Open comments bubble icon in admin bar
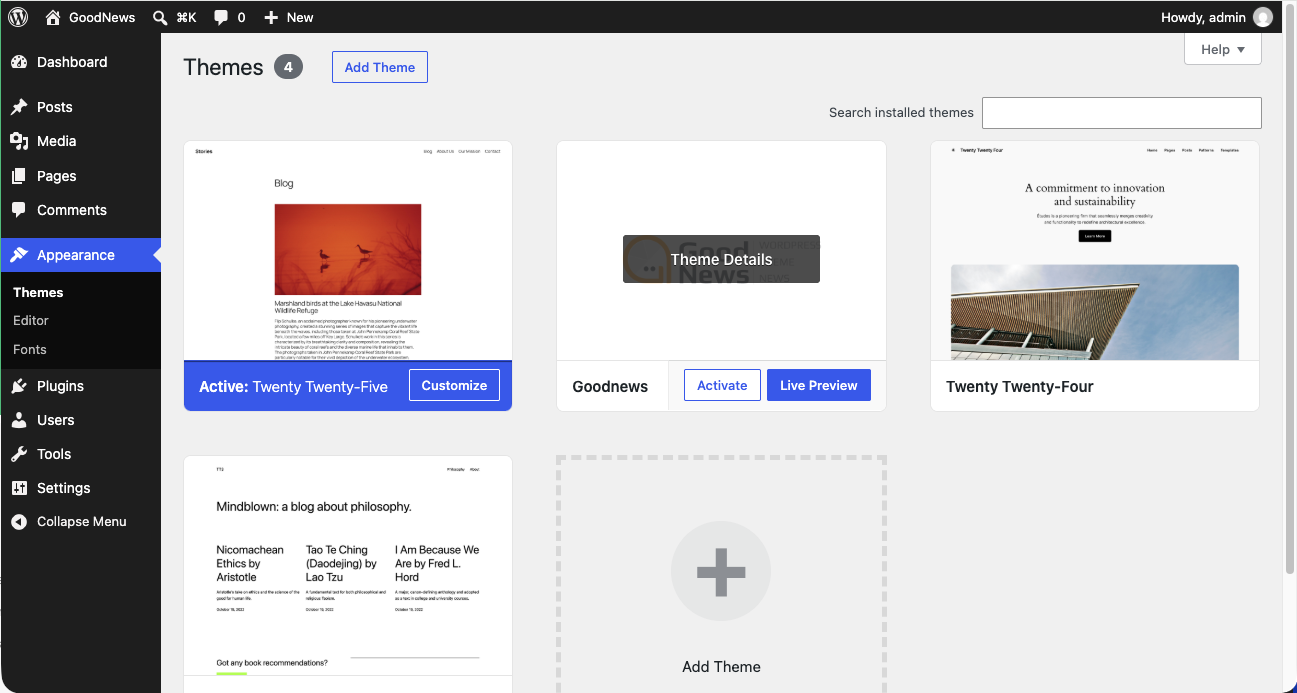The height and width of the screenshot is (693, 1297). click(221, 17)
